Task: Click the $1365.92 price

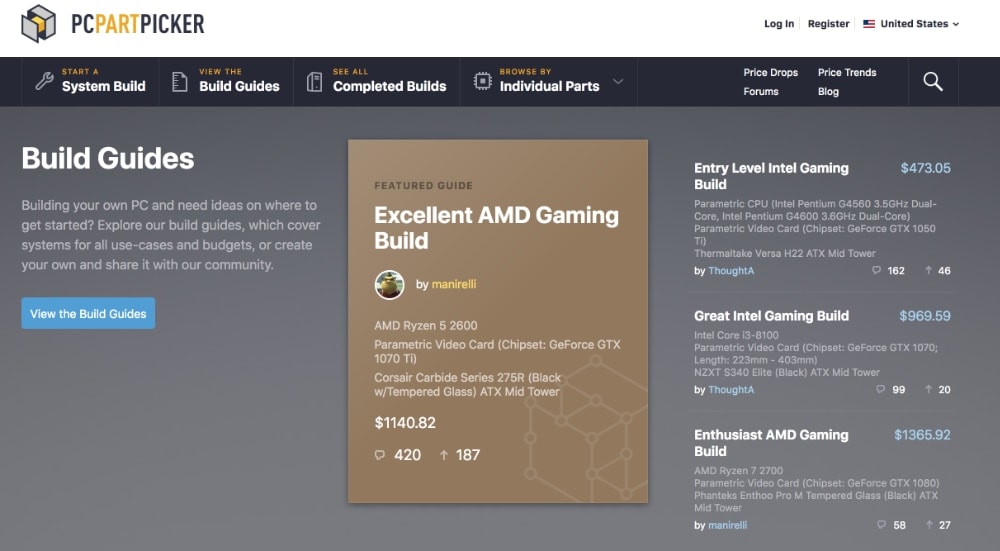Action: coord(922,435)
